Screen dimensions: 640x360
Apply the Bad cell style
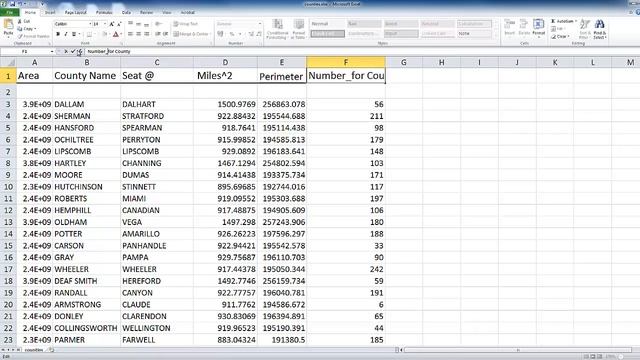[364, 24]
